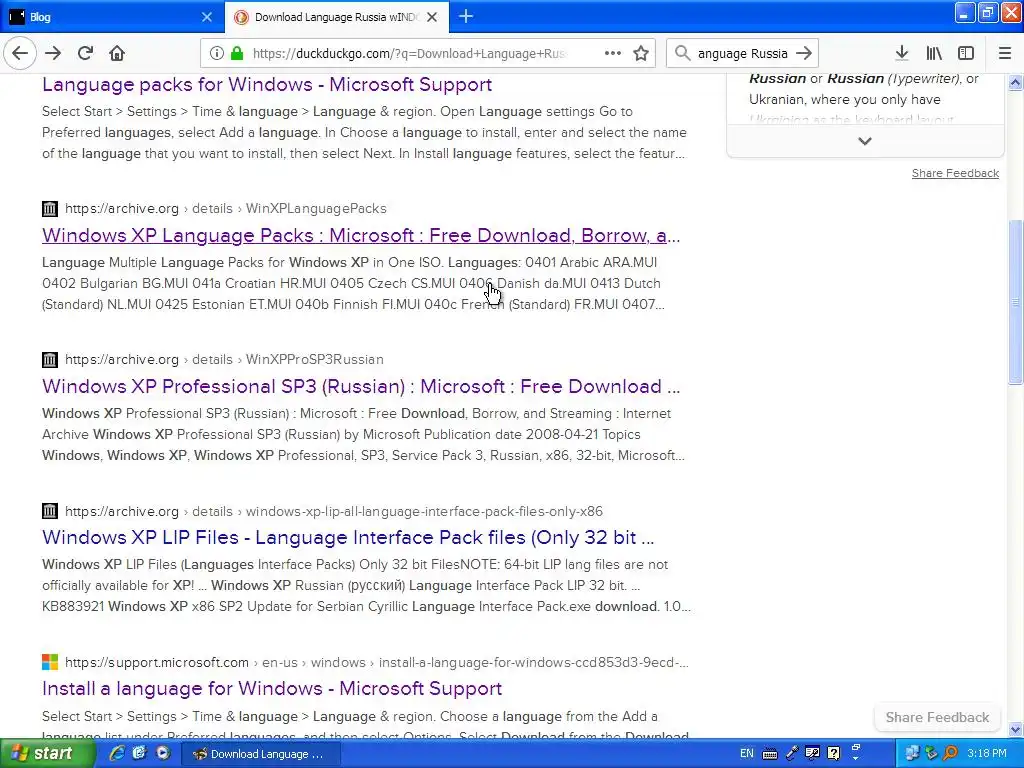
Task: Open 'Language packs for Windows - Microsoft Support' result
Action: coord(267,84)
